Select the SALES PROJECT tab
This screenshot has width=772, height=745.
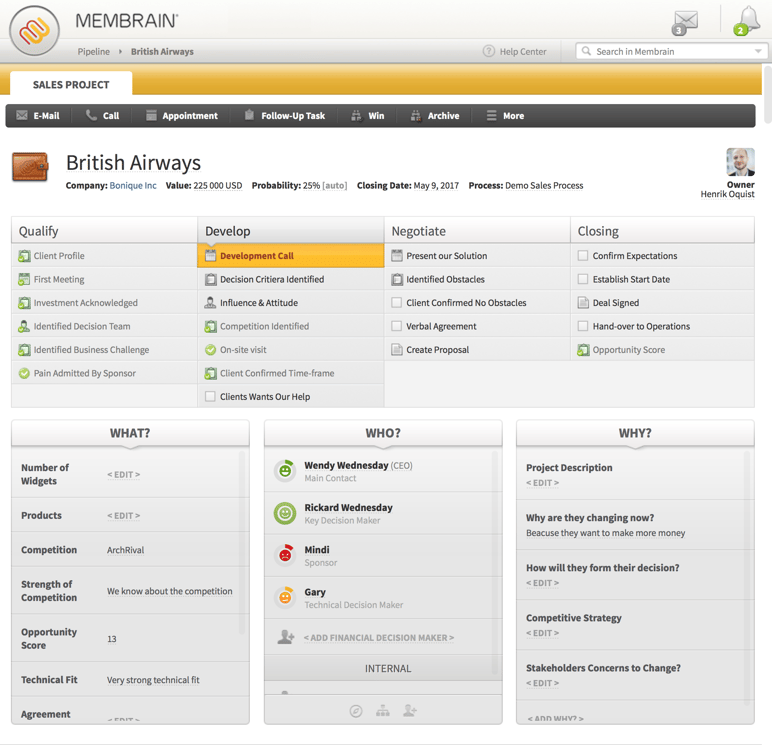pyautogui.click(x=71, y=84)
